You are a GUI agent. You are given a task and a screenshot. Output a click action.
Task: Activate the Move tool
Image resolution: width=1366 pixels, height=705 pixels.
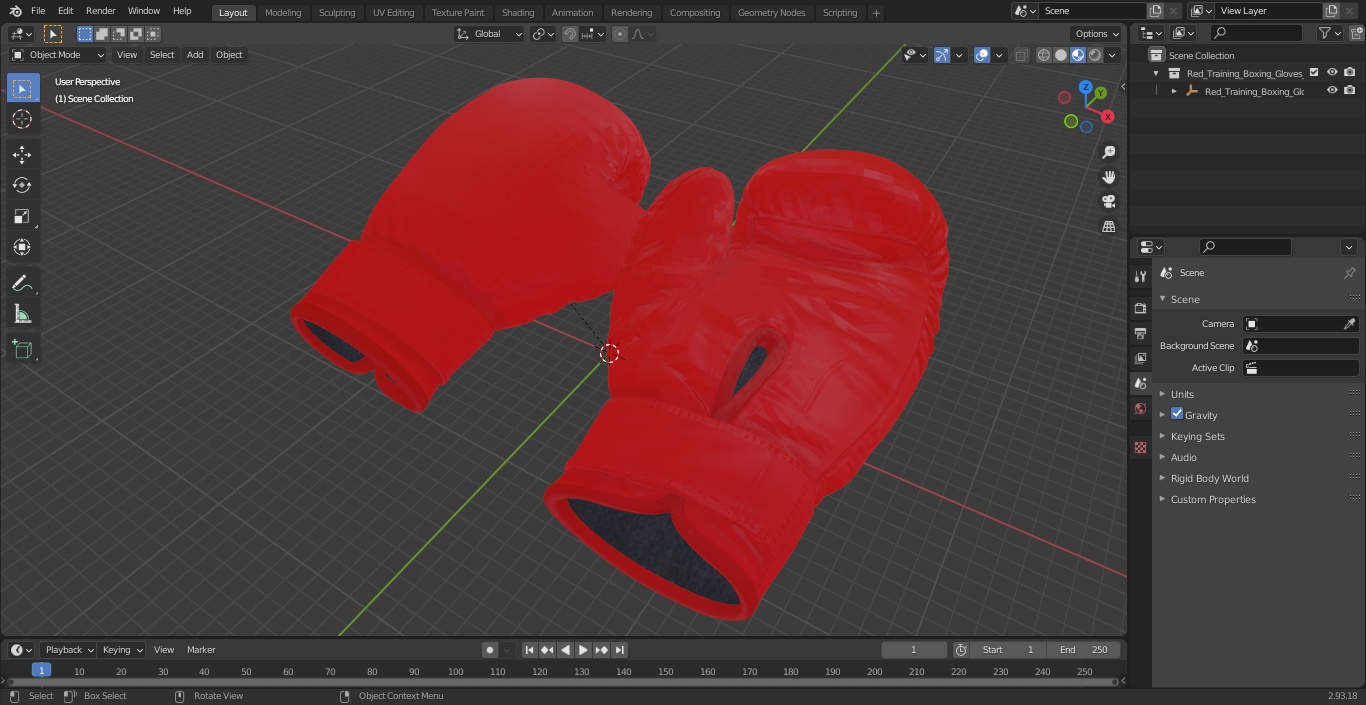click(x=22, y=155)
